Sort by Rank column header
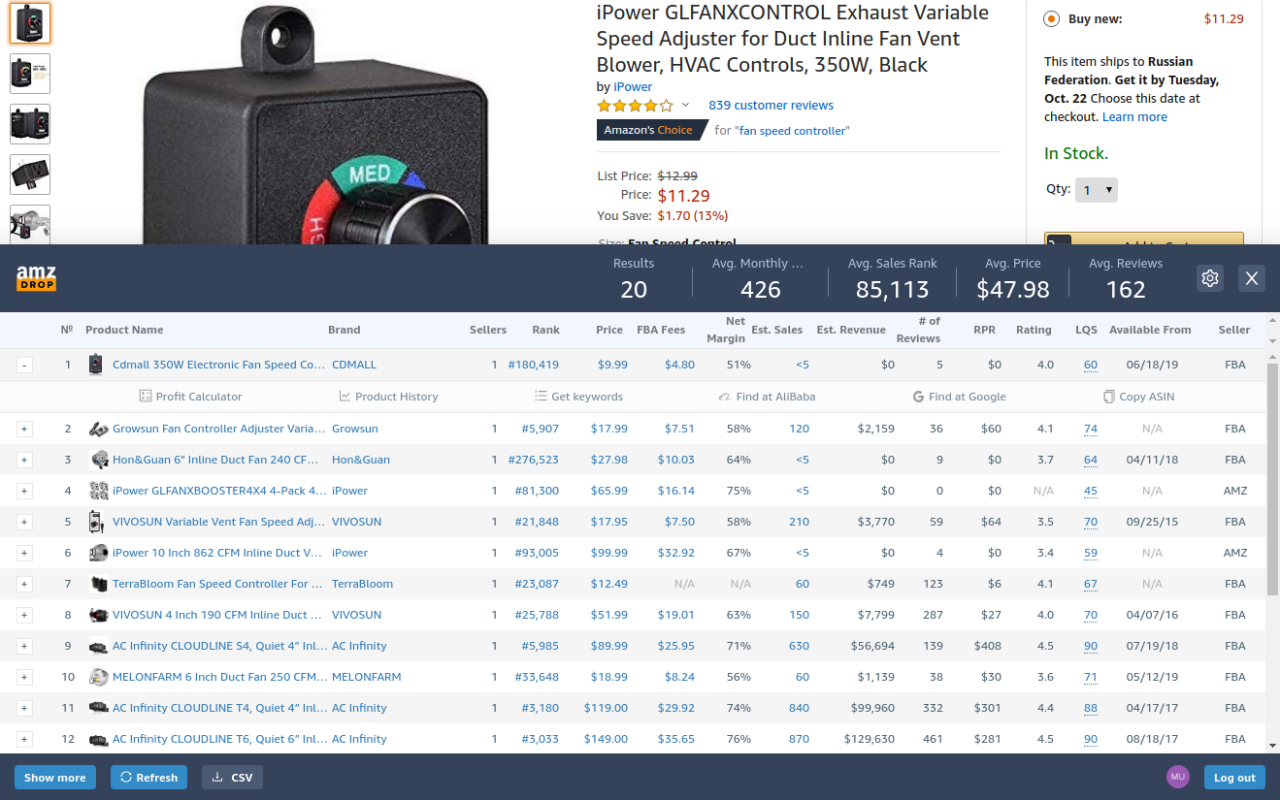 546,330
